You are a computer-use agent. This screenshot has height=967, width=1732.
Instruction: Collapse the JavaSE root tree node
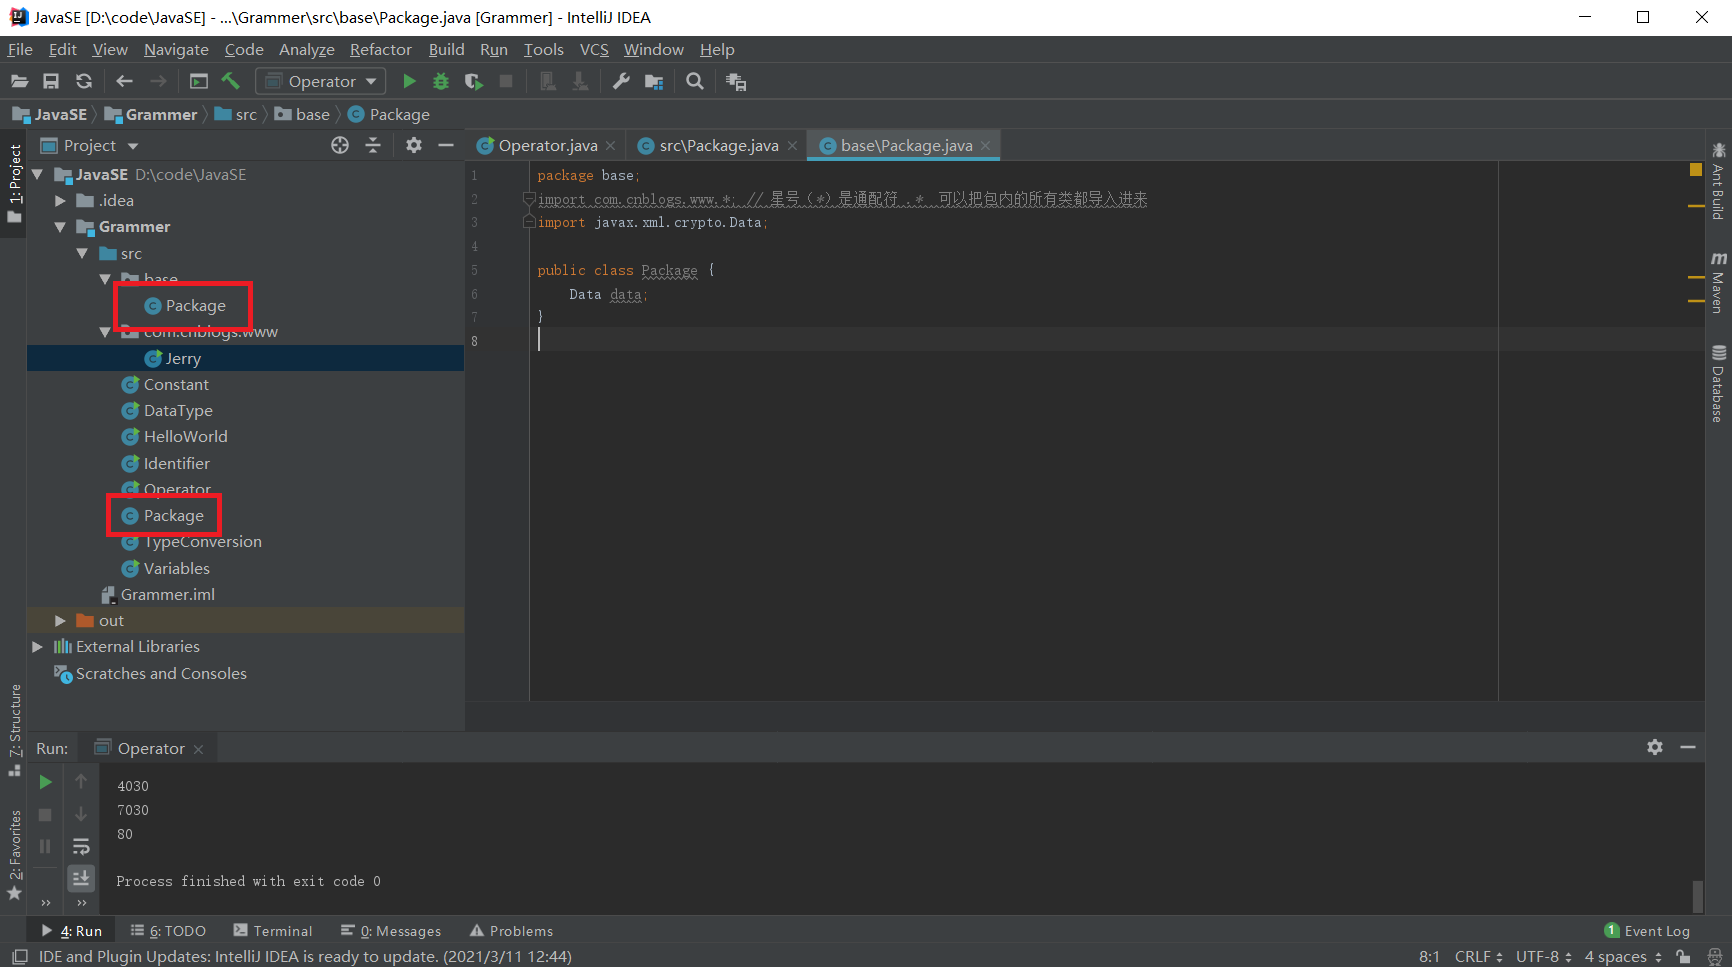(38, 174)
